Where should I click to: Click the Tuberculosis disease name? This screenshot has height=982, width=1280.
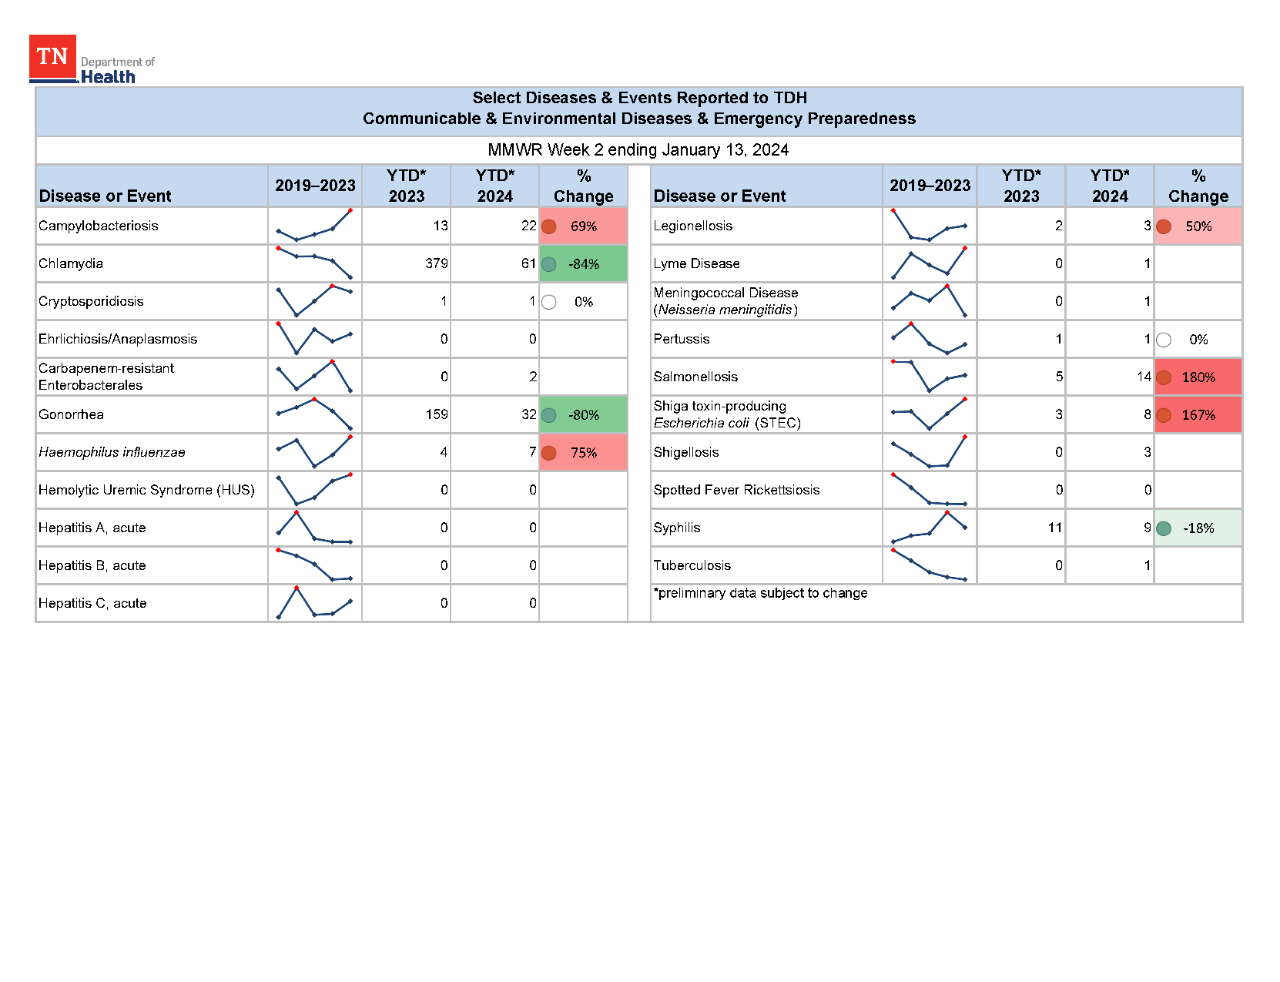coord(692,565)
